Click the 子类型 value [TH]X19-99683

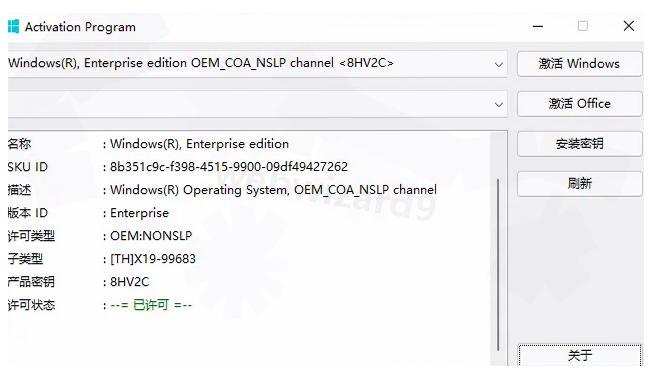click(x=153, y=259)
